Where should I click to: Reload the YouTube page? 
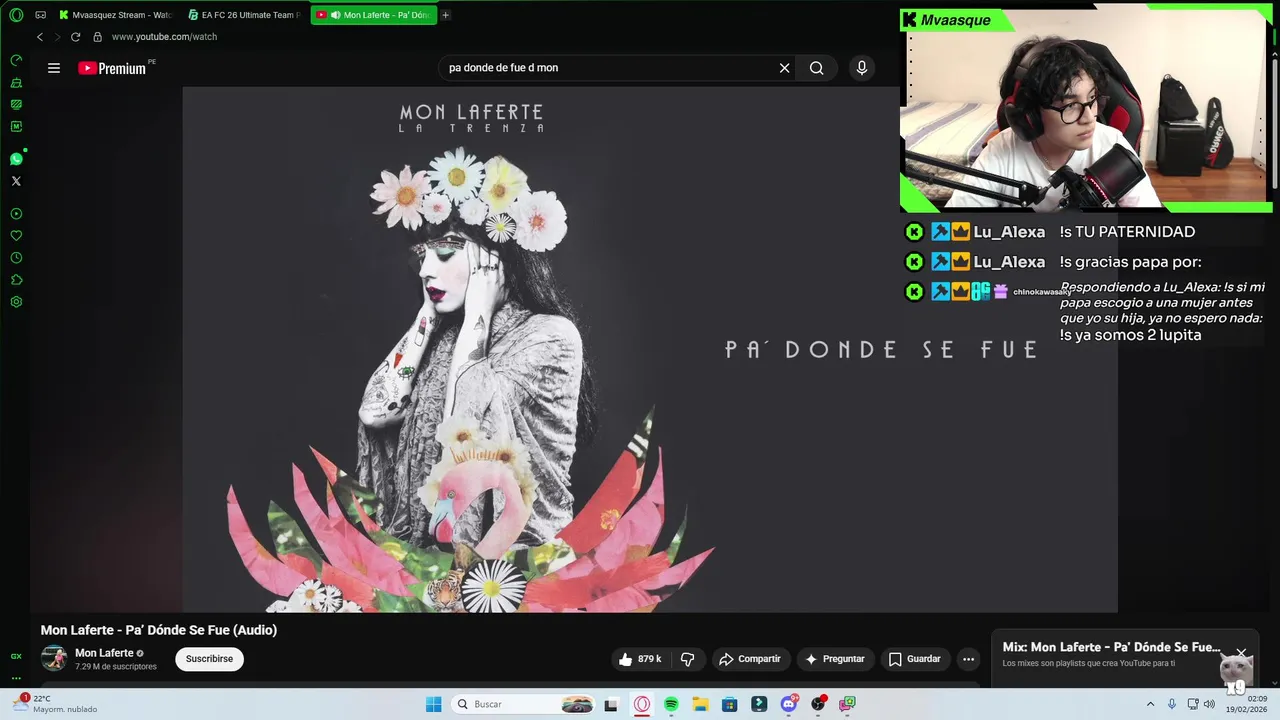click(75, 37)
